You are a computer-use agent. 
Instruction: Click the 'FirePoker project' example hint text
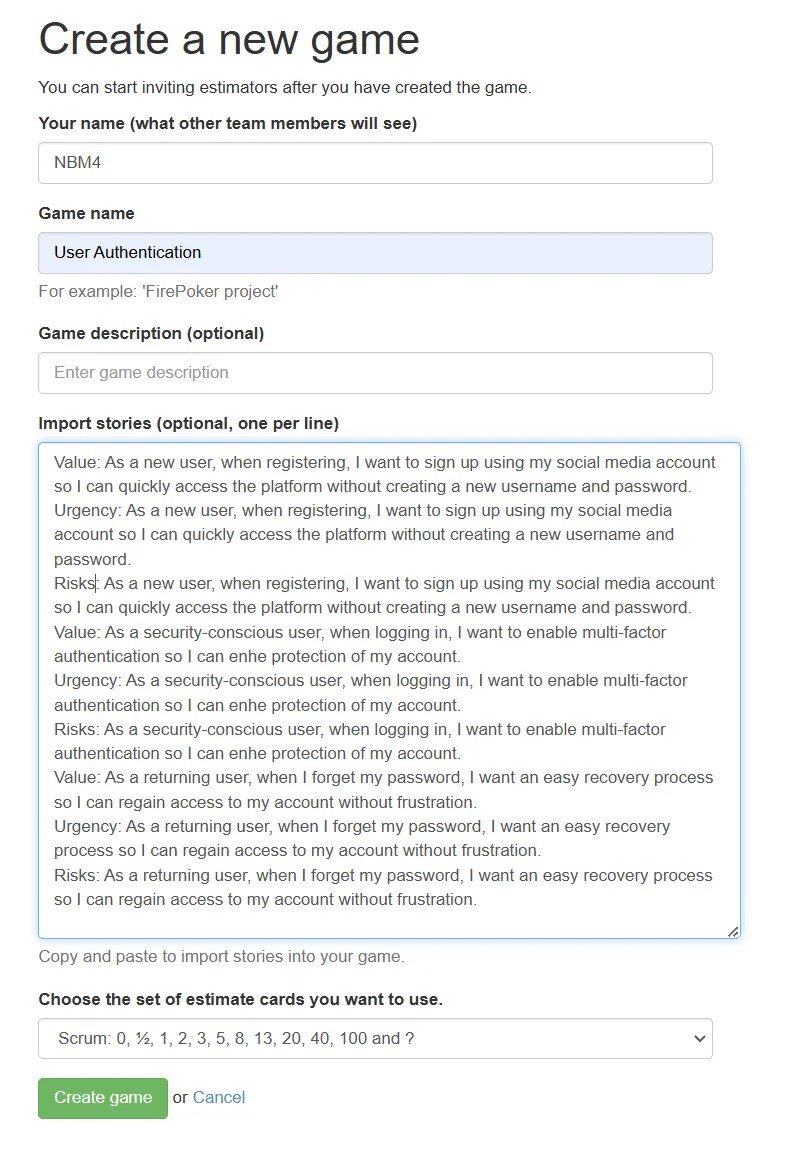[x=158, y=292]
